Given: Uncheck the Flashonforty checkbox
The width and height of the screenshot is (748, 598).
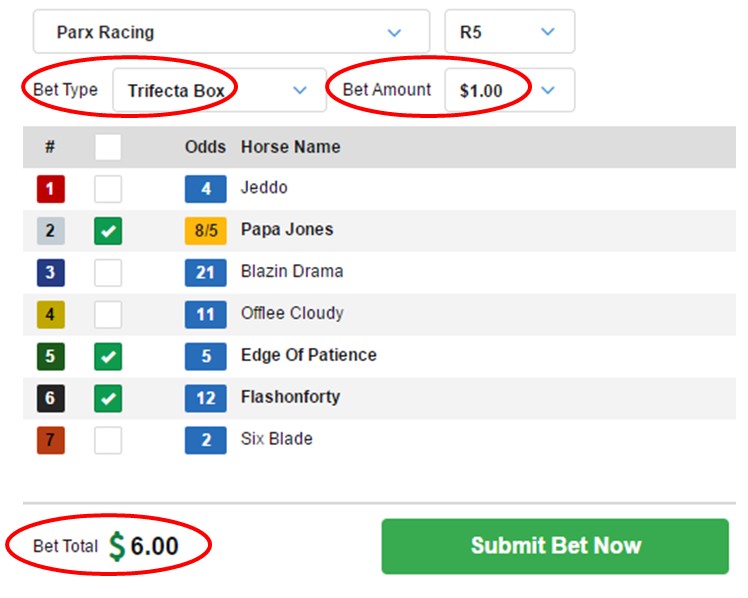Looking at the screenshot, I should coord(108,398).
